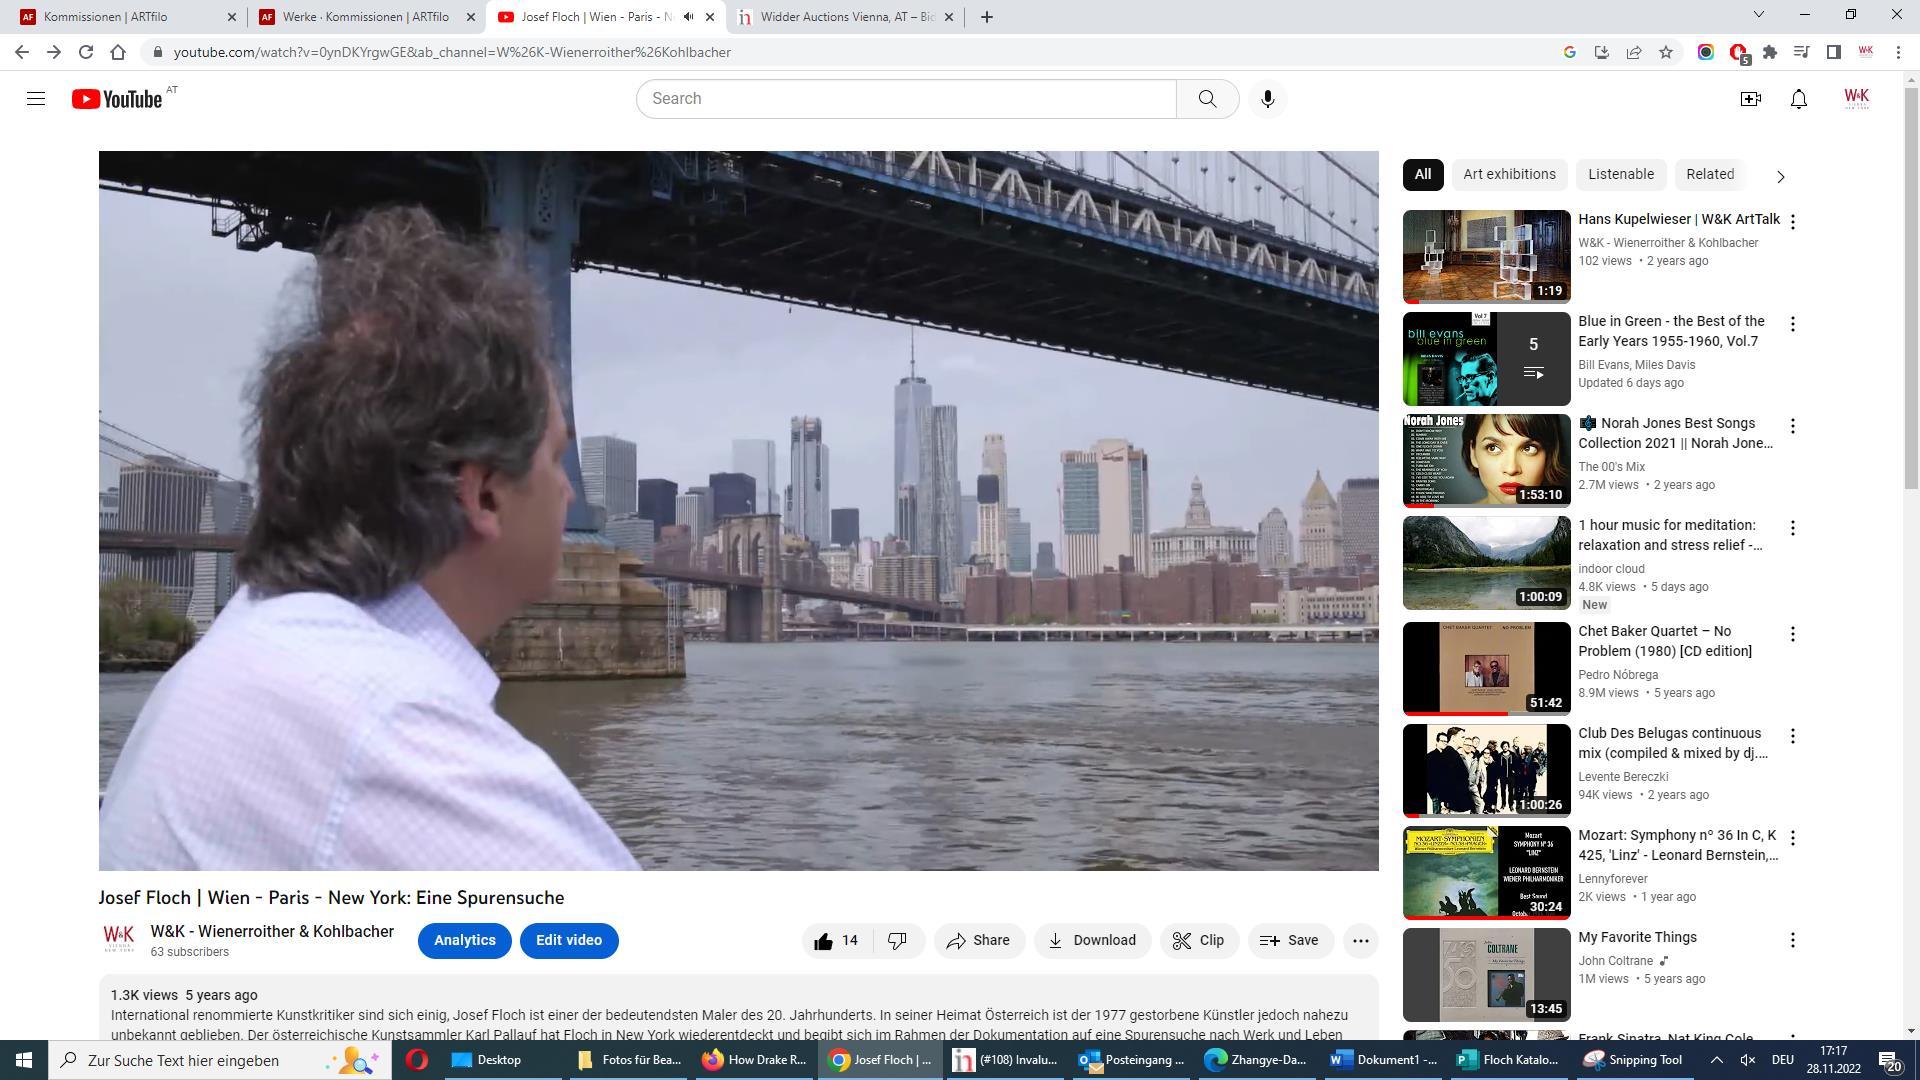Open the notifications bell
The width and height of the screenshot is (1920, 1080).
(1798, 98)
